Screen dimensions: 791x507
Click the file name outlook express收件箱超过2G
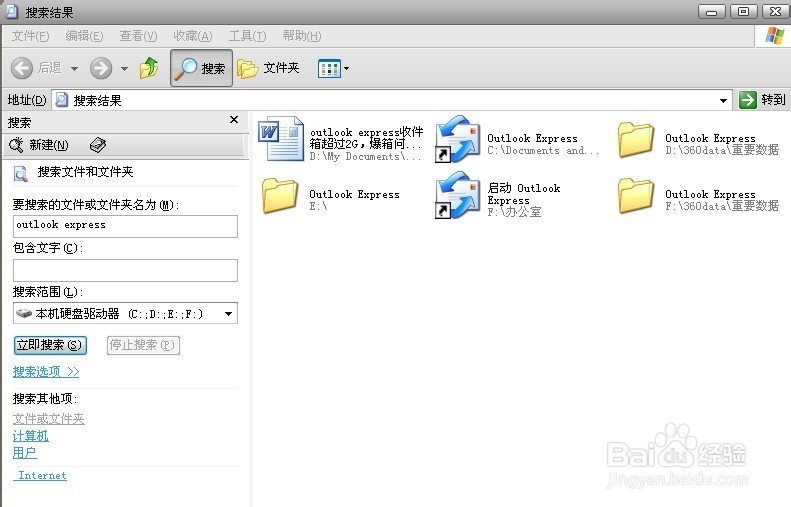[367, 138]
